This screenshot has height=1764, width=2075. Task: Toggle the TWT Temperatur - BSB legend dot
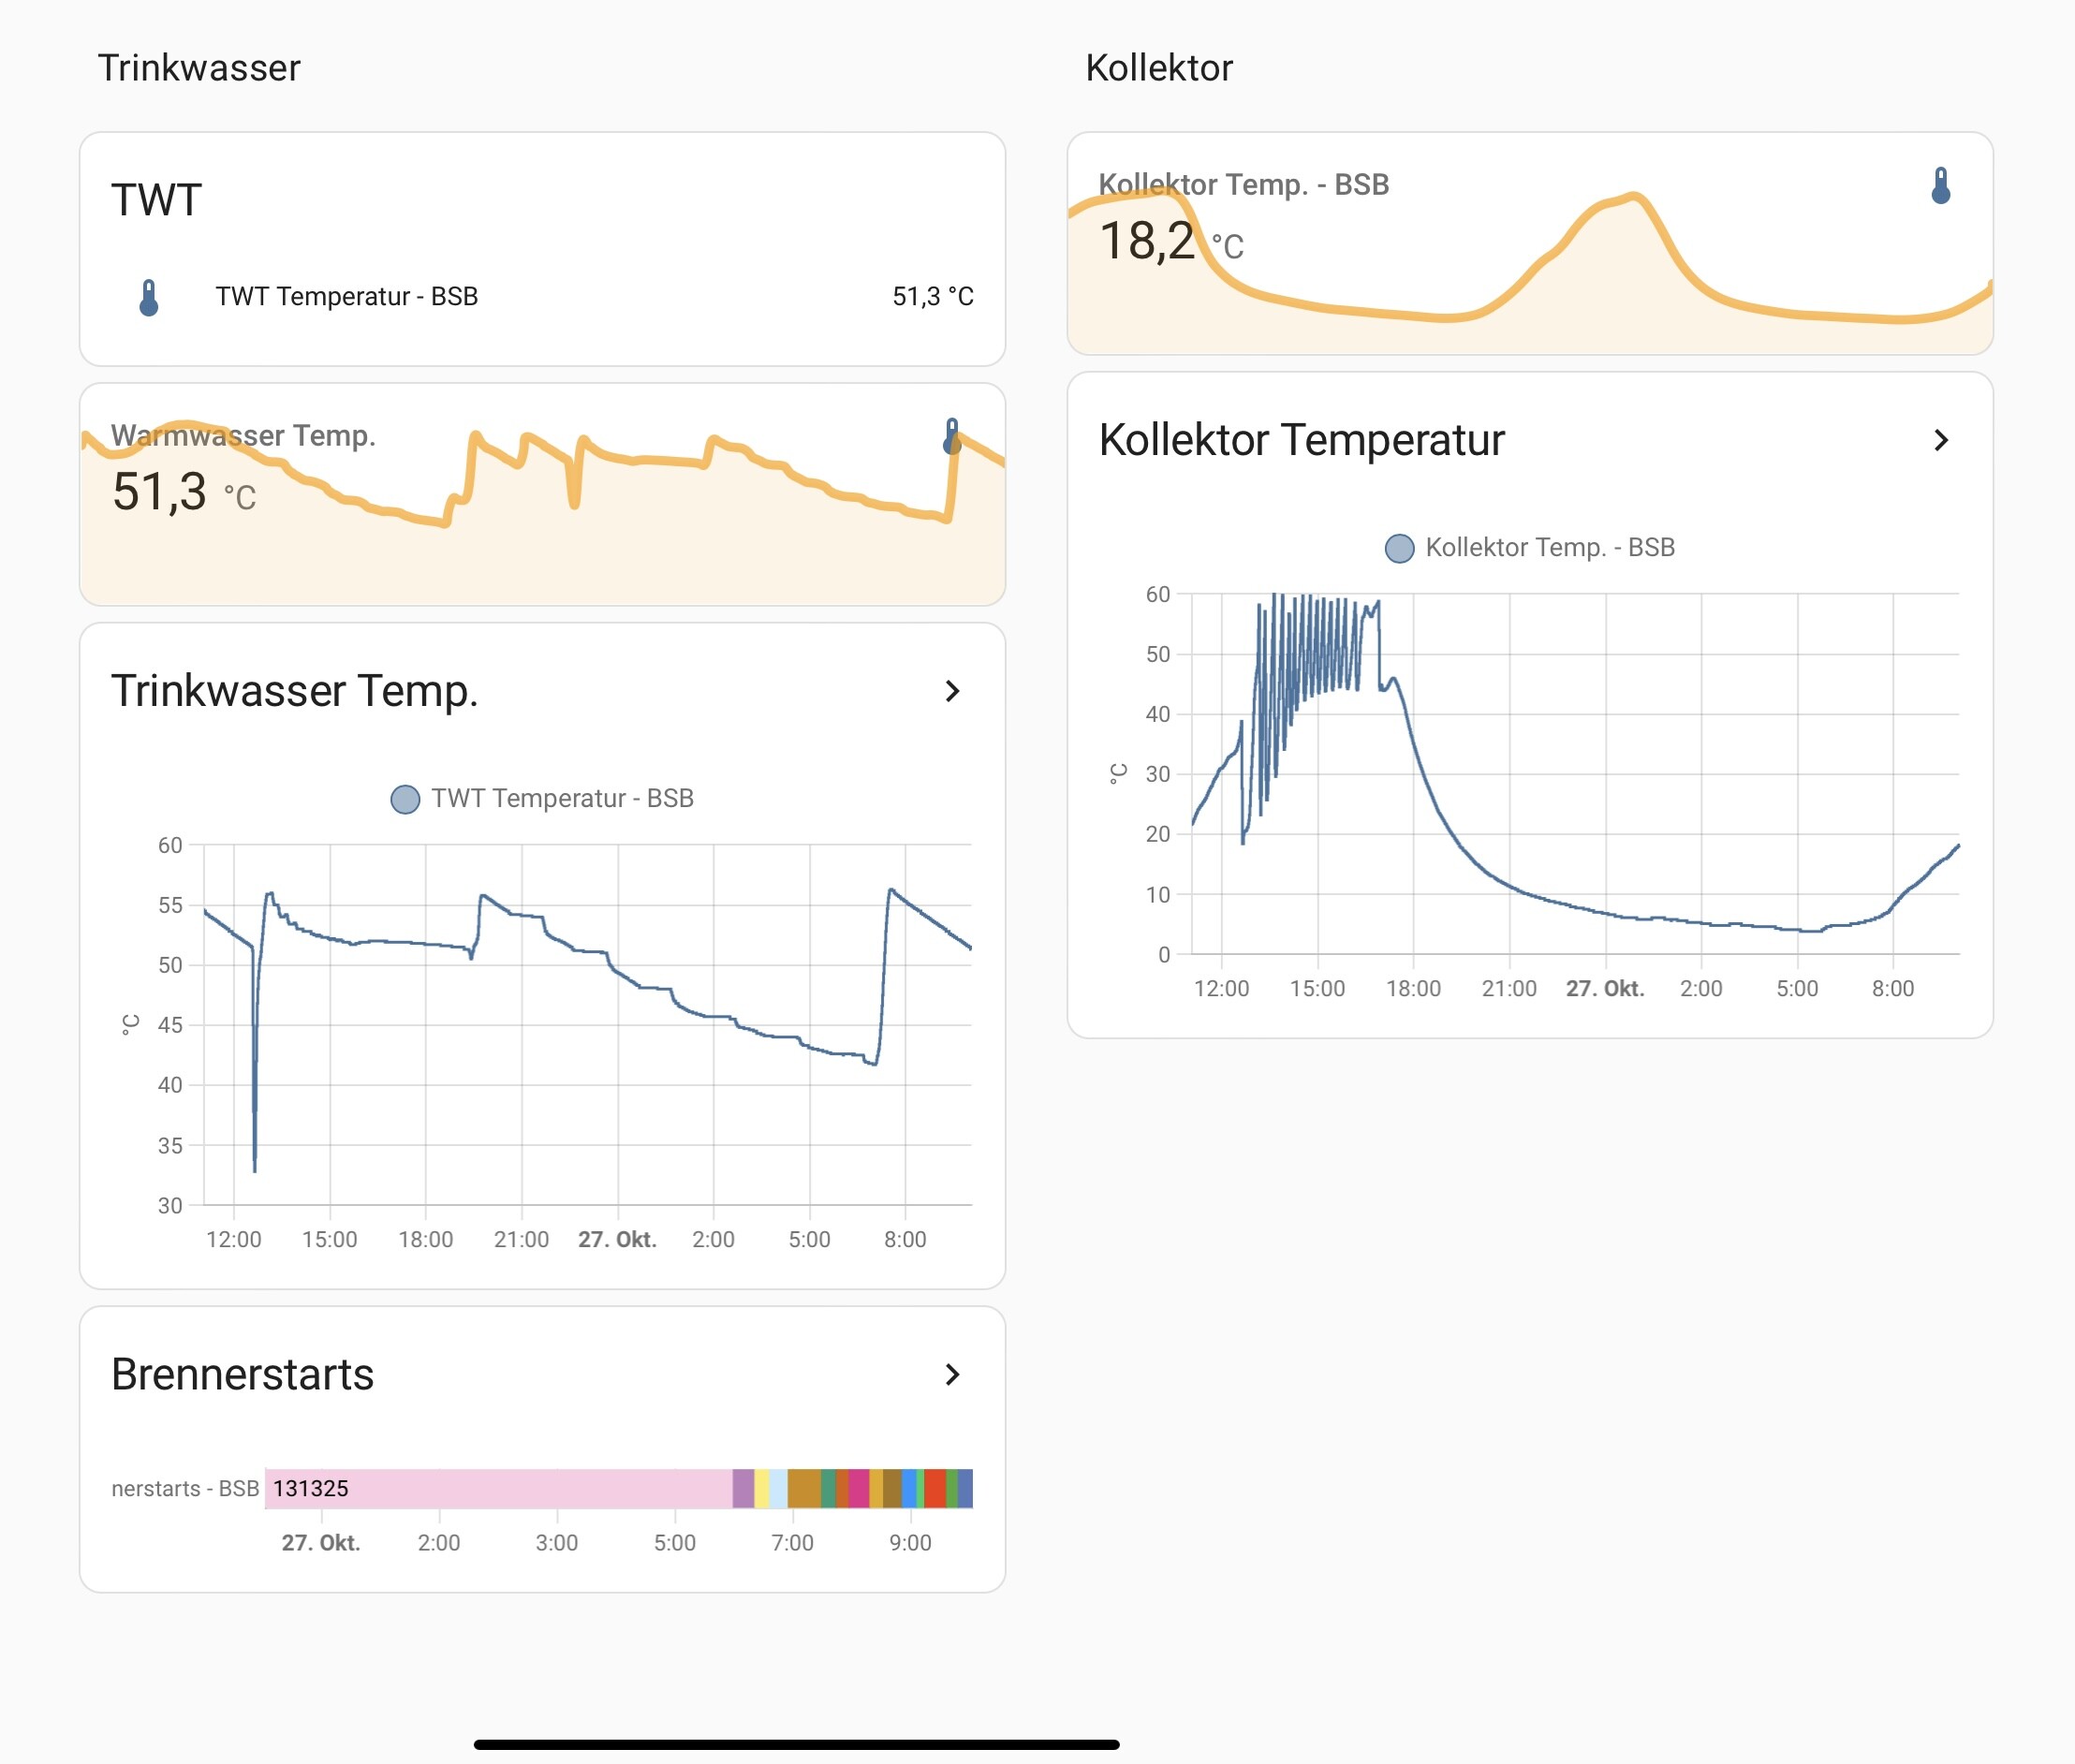click(405, 799)
